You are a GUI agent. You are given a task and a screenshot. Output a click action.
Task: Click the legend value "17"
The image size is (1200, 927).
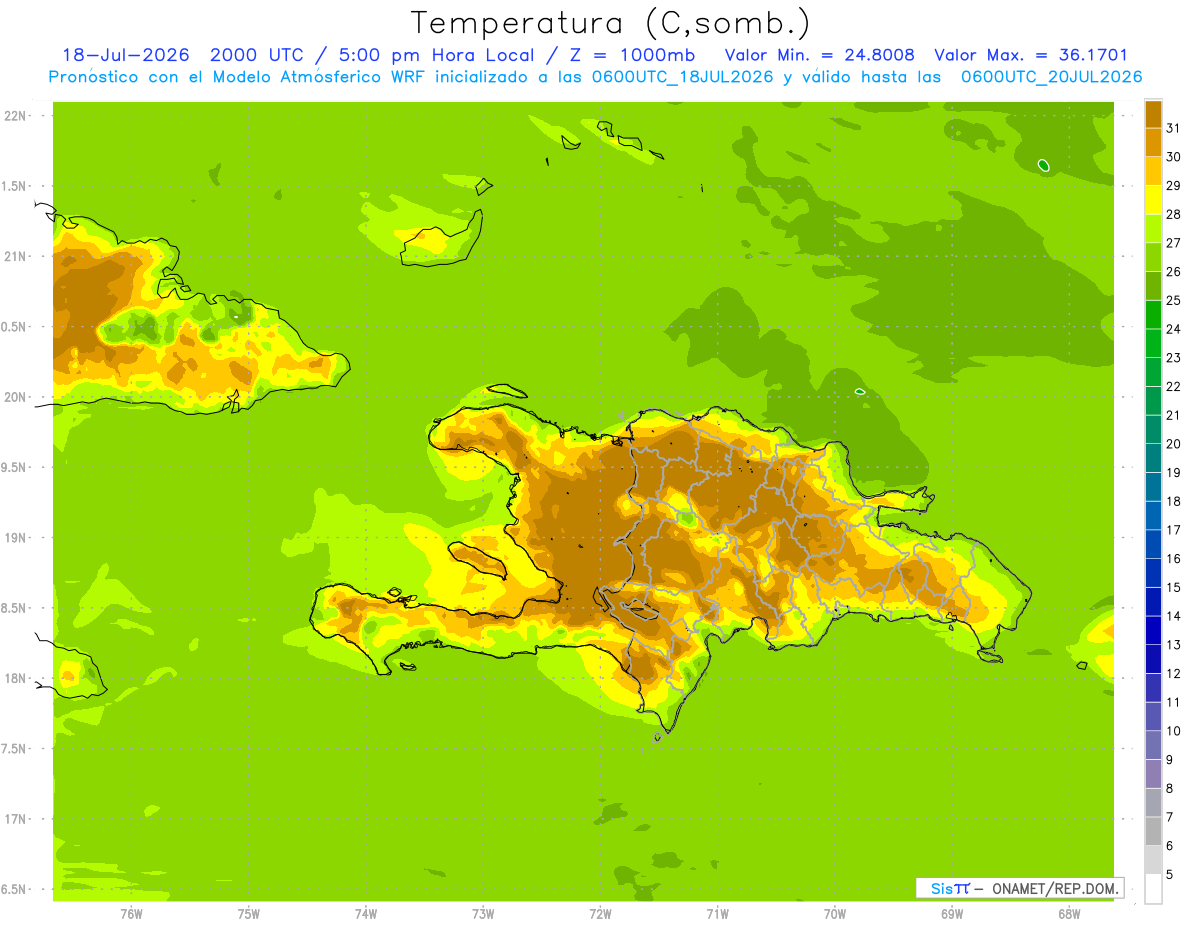pyautogui.click(x=1174, y=530)
